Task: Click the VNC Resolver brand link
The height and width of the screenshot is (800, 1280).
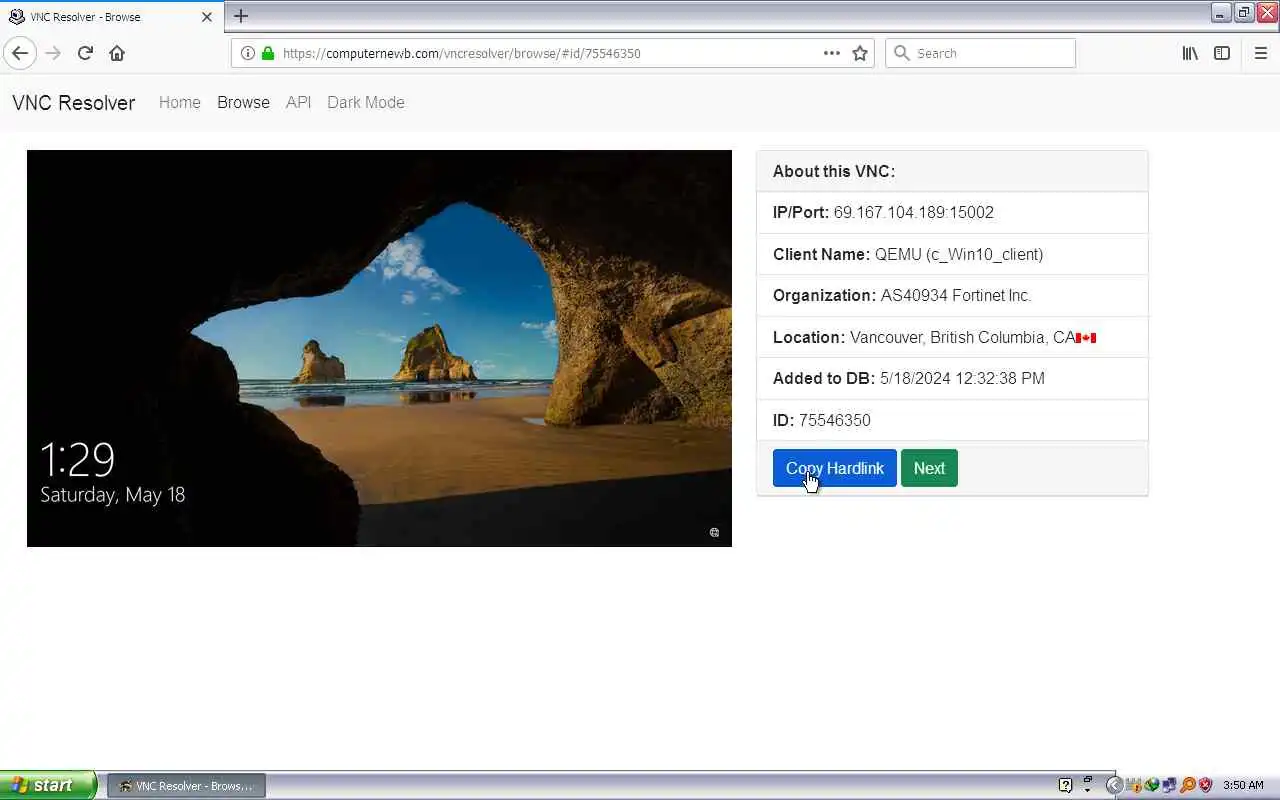Action: (73, 102)
